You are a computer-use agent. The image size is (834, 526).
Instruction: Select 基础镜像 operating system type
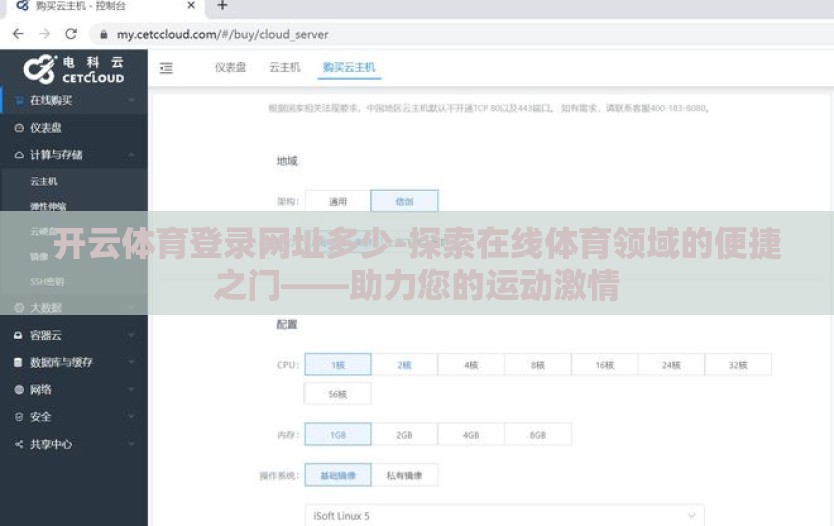coord(338,475)
